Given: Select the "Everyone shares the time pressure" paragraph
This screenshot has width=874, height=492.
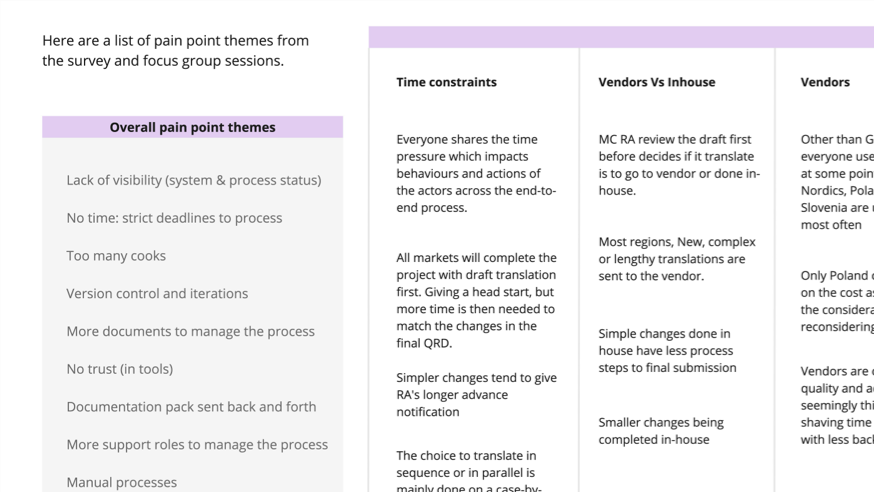Looking at the screenshot, I should (x=476, y=174).
